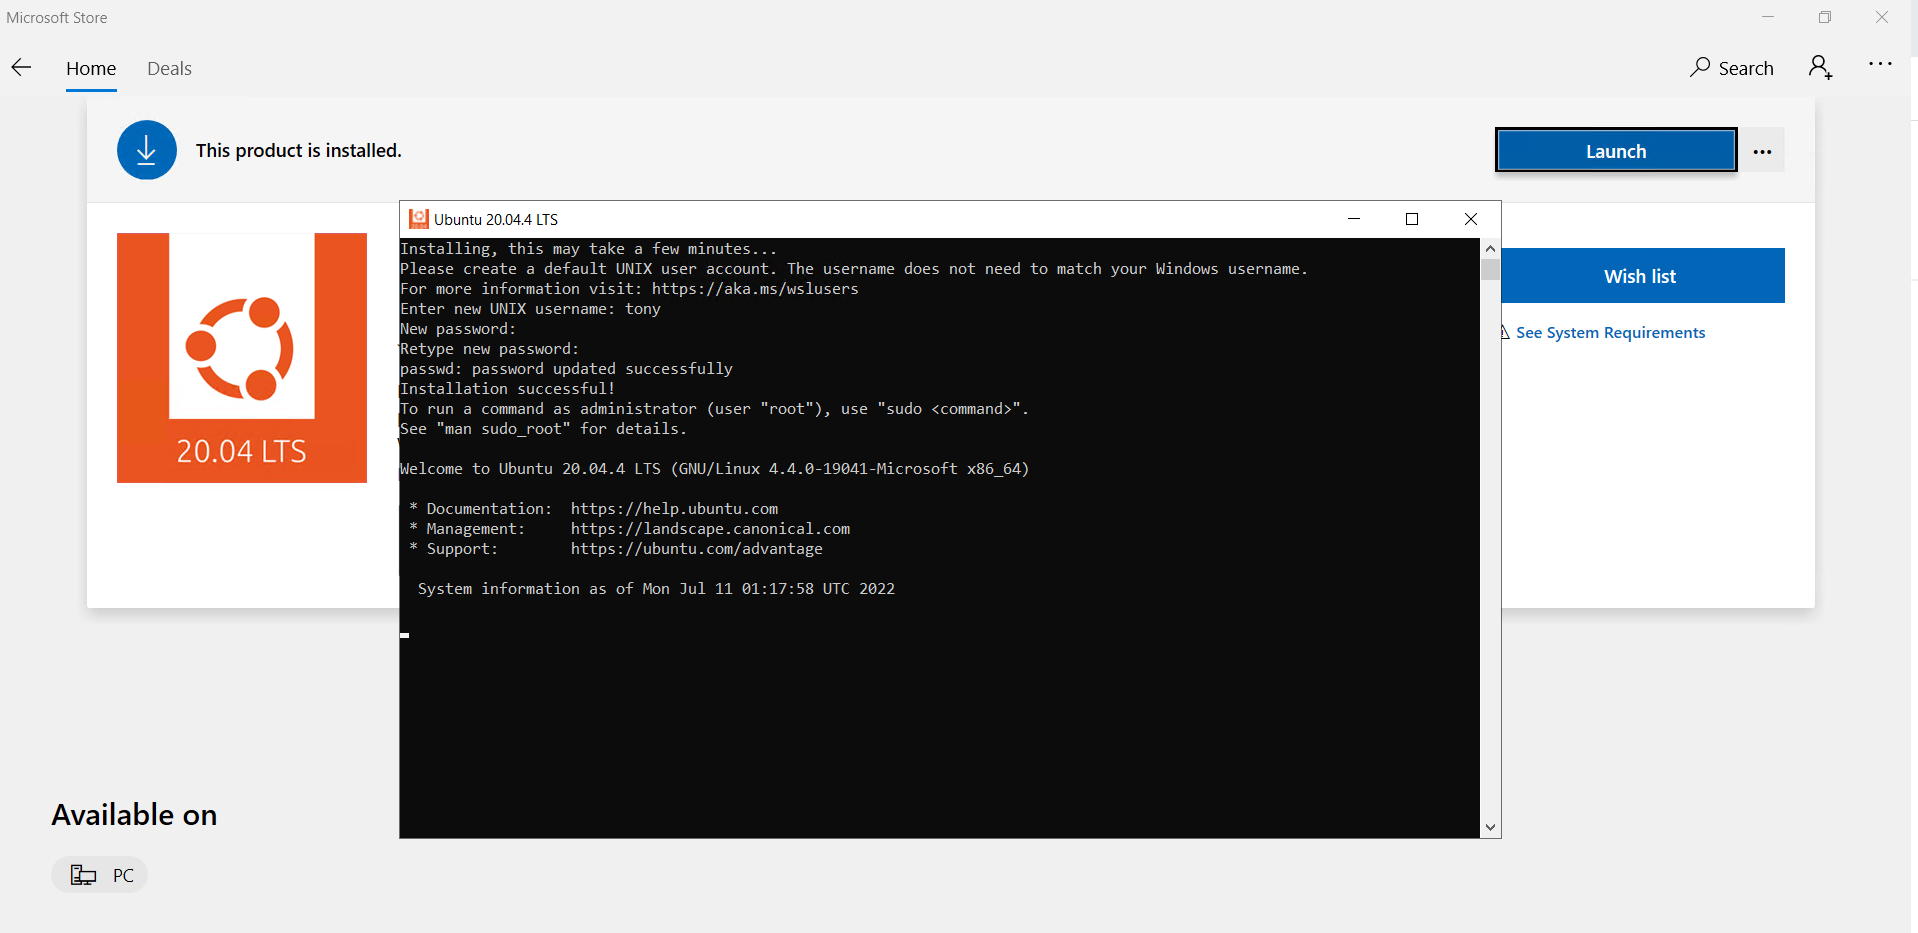Restore down the Microsoft Store window
The image size is (1918, 933).
click(1825, 17)
